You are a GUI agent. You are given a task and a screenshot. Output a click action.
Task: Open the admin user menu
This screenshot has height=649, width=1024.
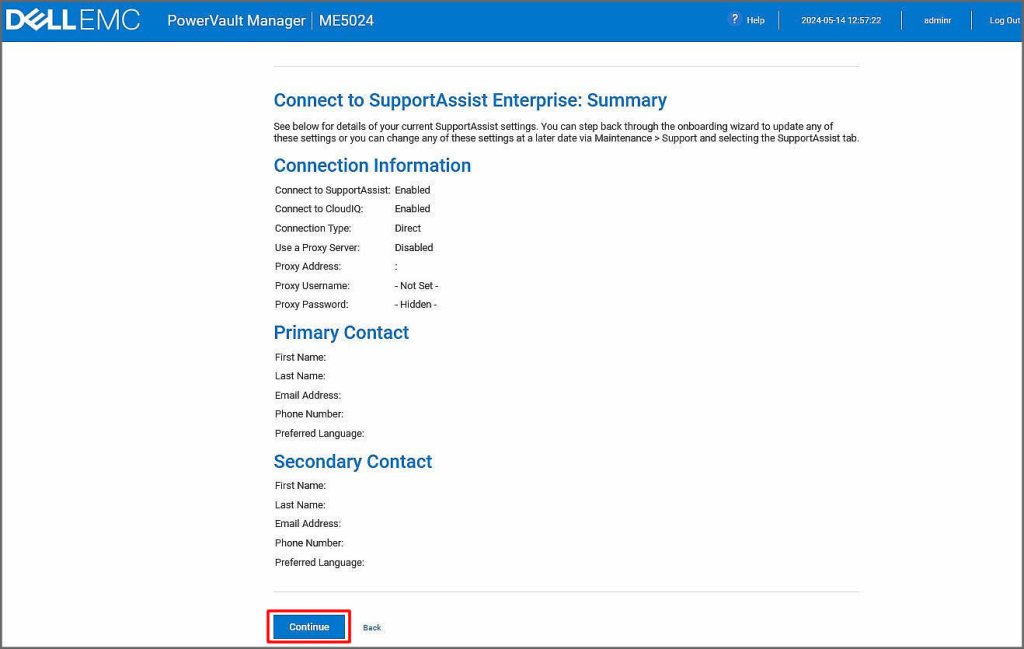937,20
